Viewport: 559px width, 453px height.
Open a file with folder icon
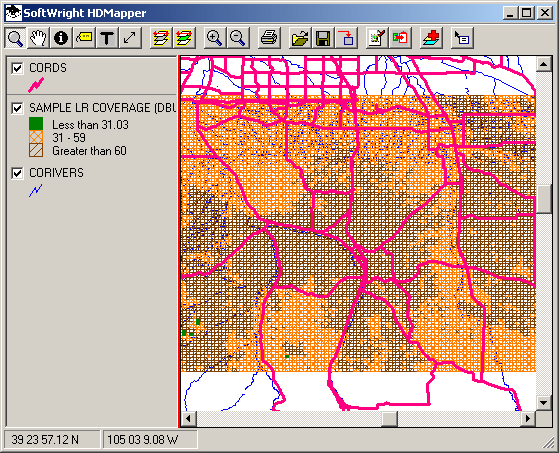tap(299, 38)
